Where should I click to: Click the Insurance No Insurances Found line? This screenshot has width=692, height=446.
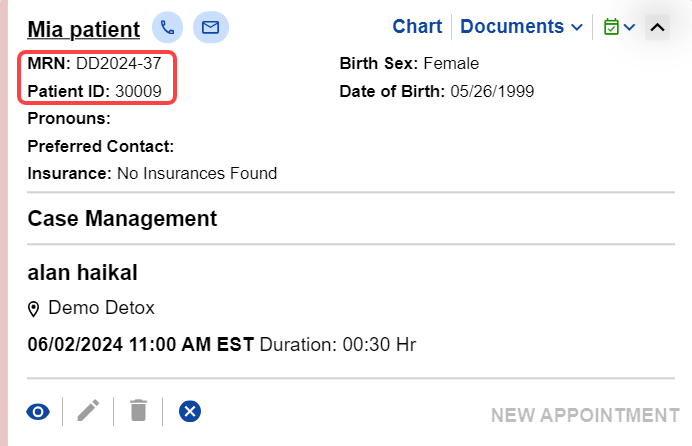(x=152, y=173)
